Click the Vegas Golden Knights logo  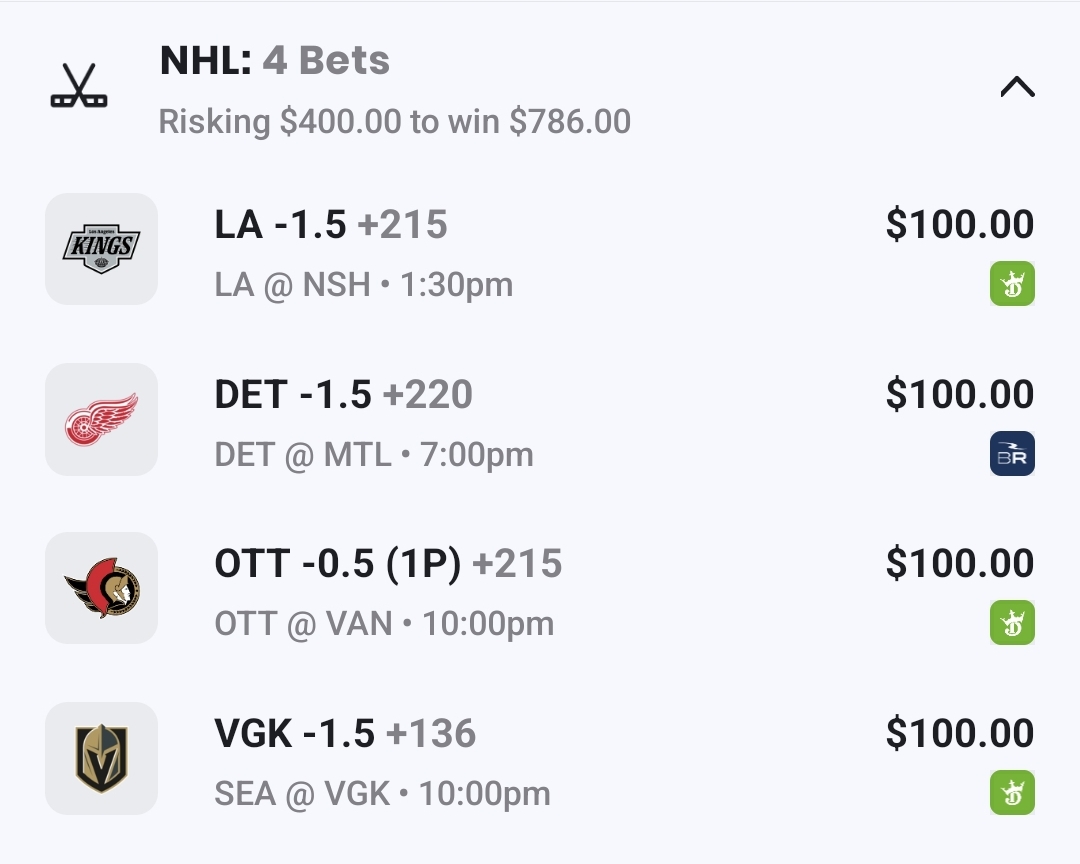pos(101,758)
